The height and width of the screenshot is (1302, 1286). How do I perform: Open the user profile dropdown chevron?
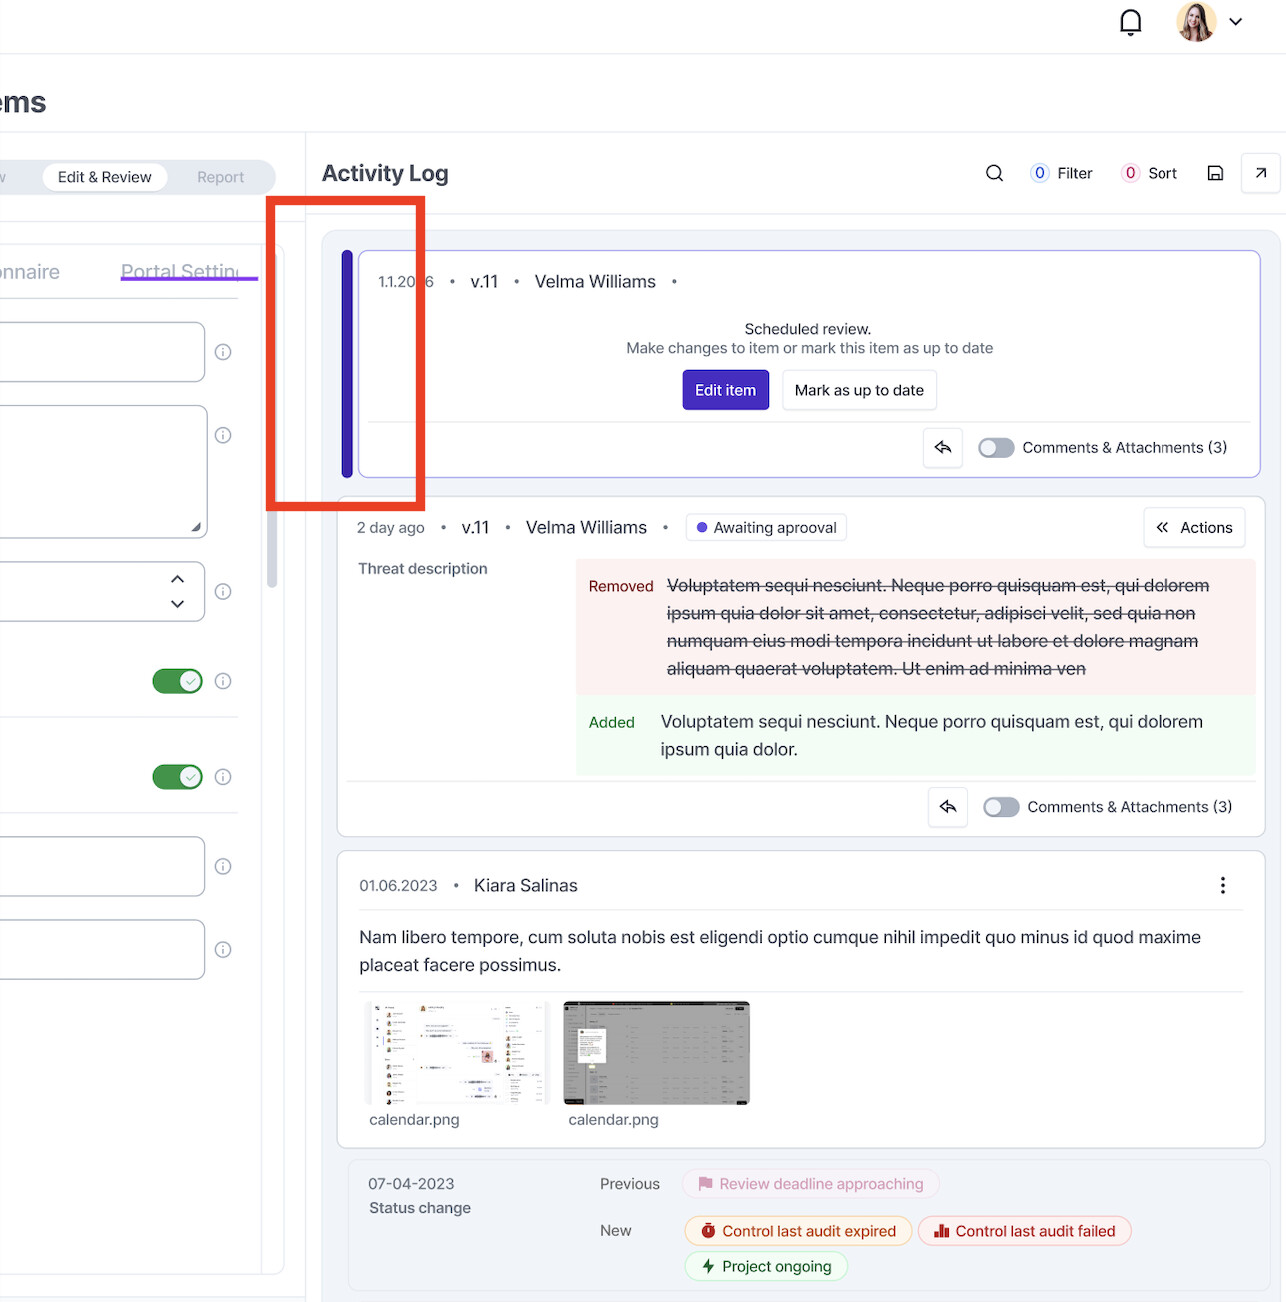[1236, 22]
